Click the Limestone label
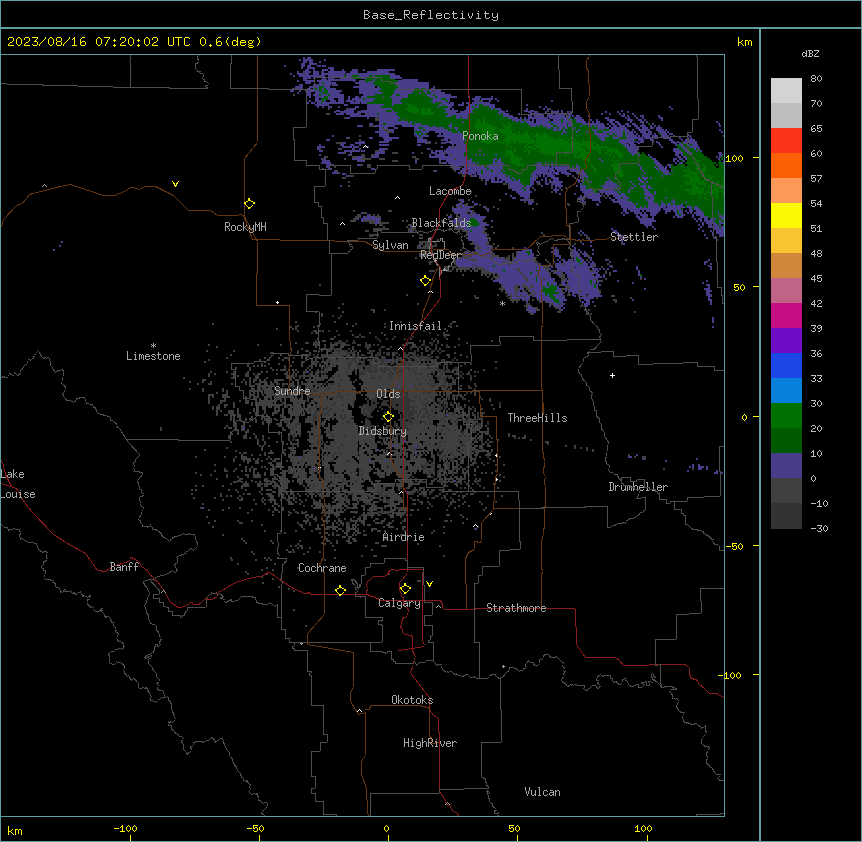862x842 pixels. tap(153, 356)
